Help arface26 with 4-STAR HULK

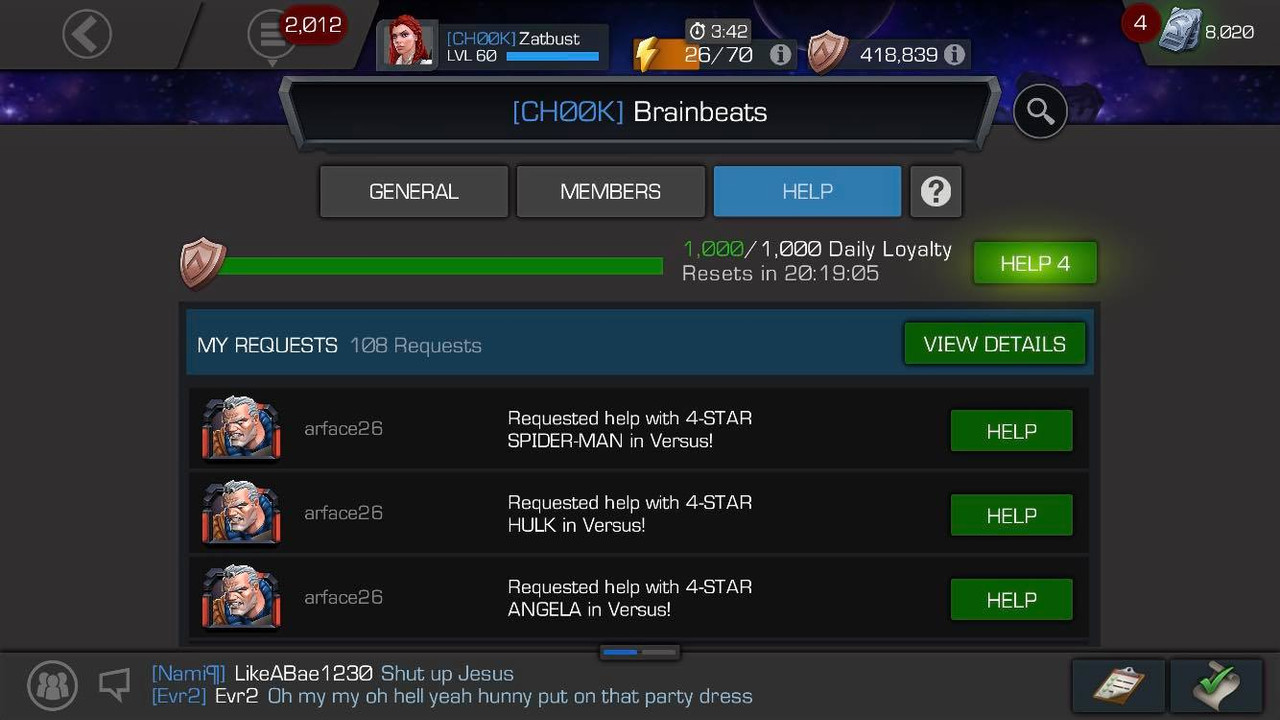tap(1011, 516)
